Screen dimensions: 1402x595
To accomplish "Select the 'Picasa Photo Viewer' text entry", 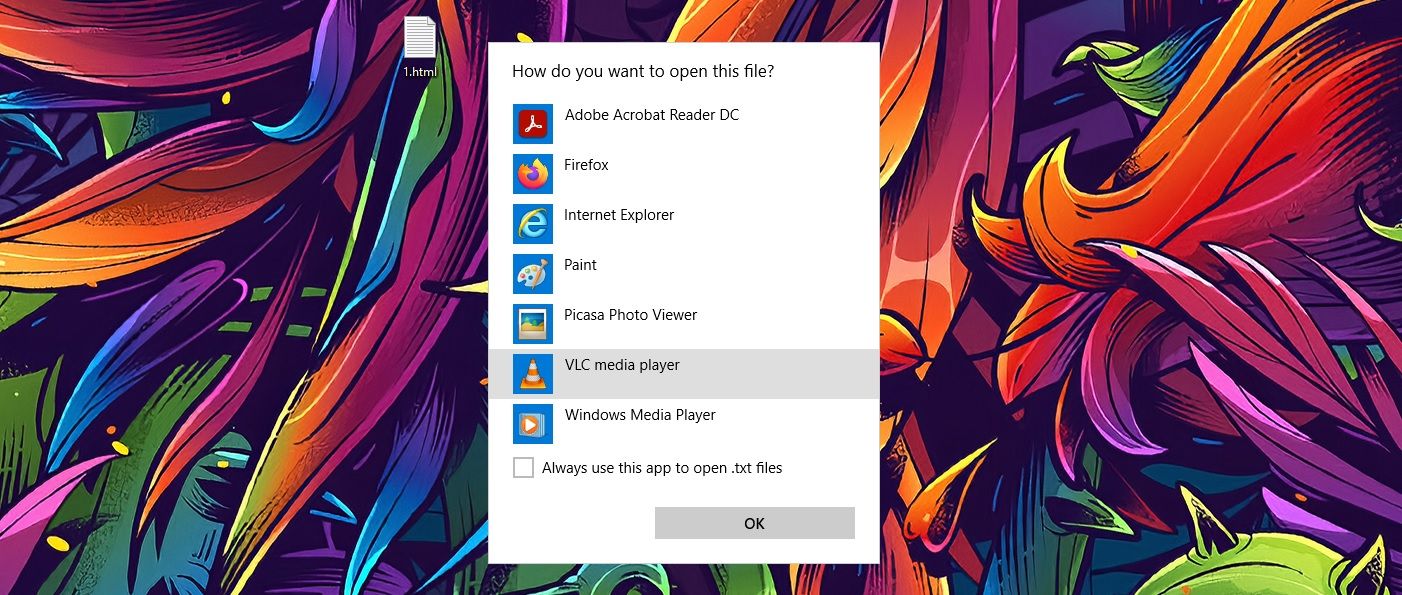I will point(630,315).
